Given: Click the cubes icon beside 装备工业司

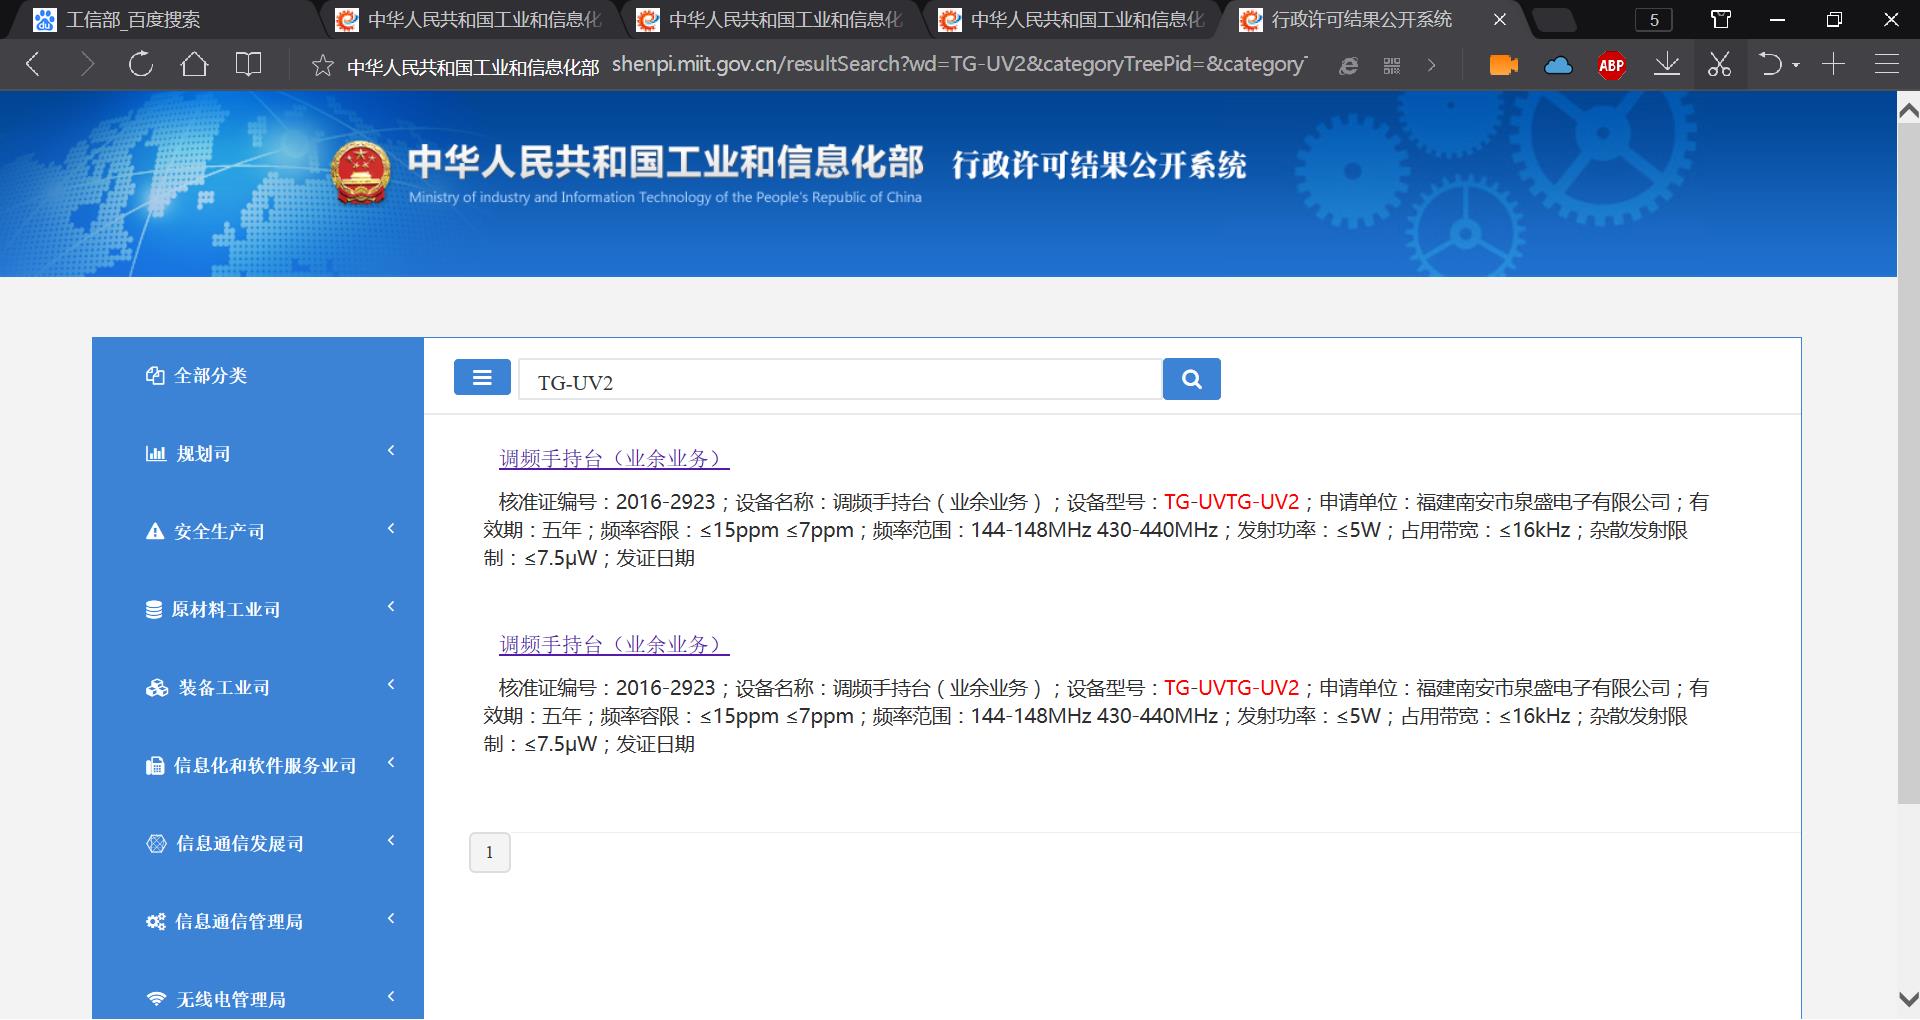Looking at the screenshot, I should tap(157, 688).
